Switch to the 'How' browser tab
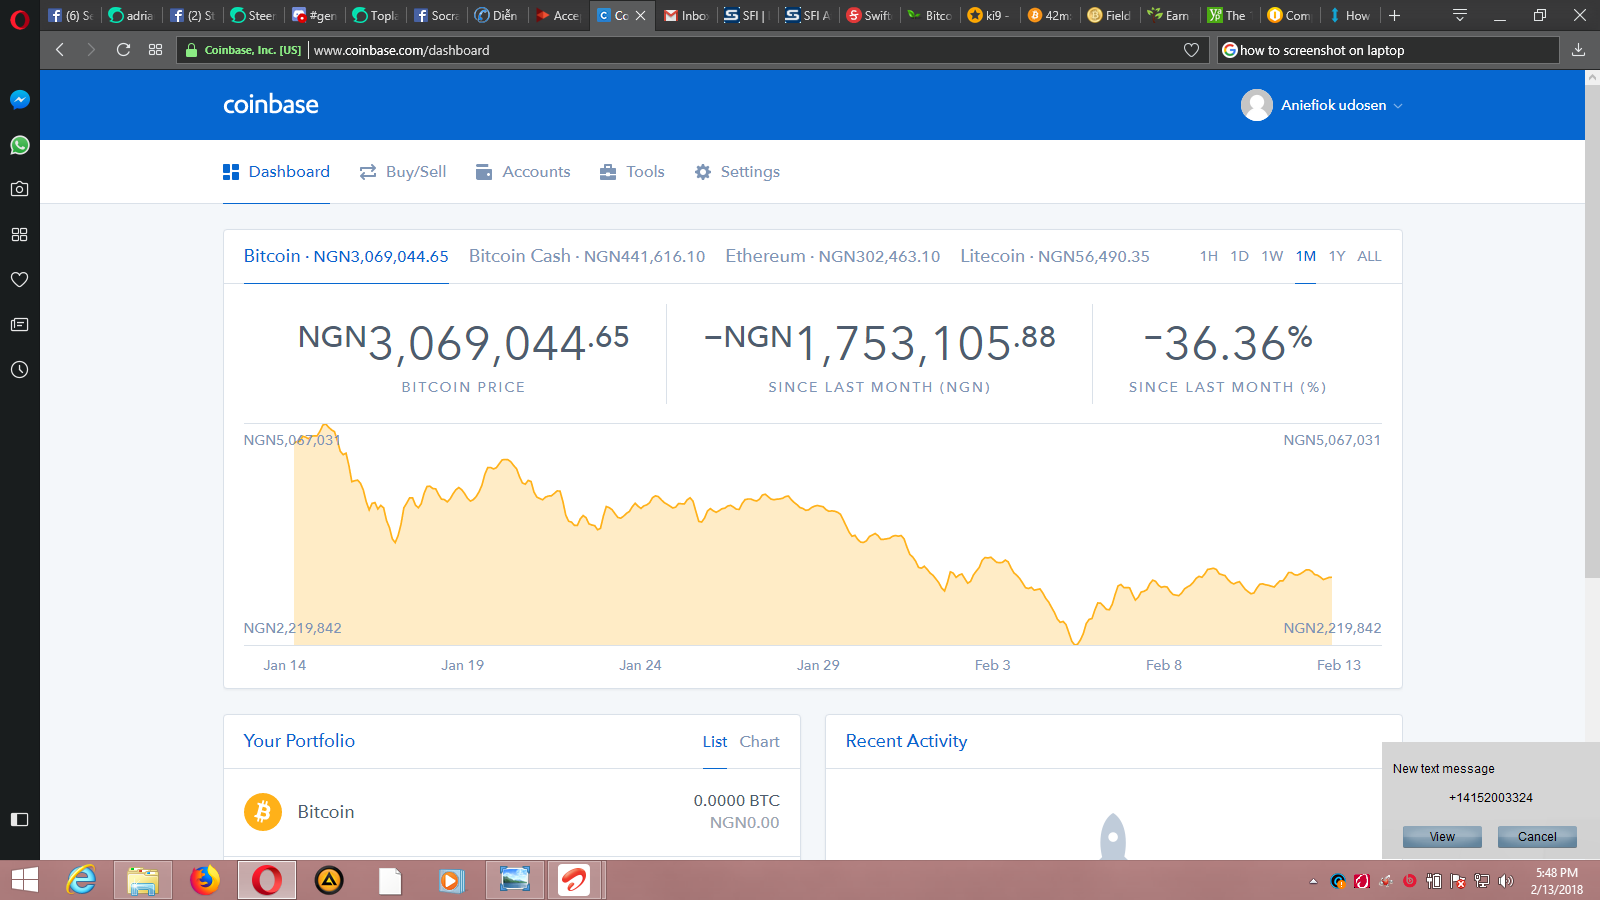This screenshot has height=900, width=1600. pyautogui.click(x=1349, y=15)
